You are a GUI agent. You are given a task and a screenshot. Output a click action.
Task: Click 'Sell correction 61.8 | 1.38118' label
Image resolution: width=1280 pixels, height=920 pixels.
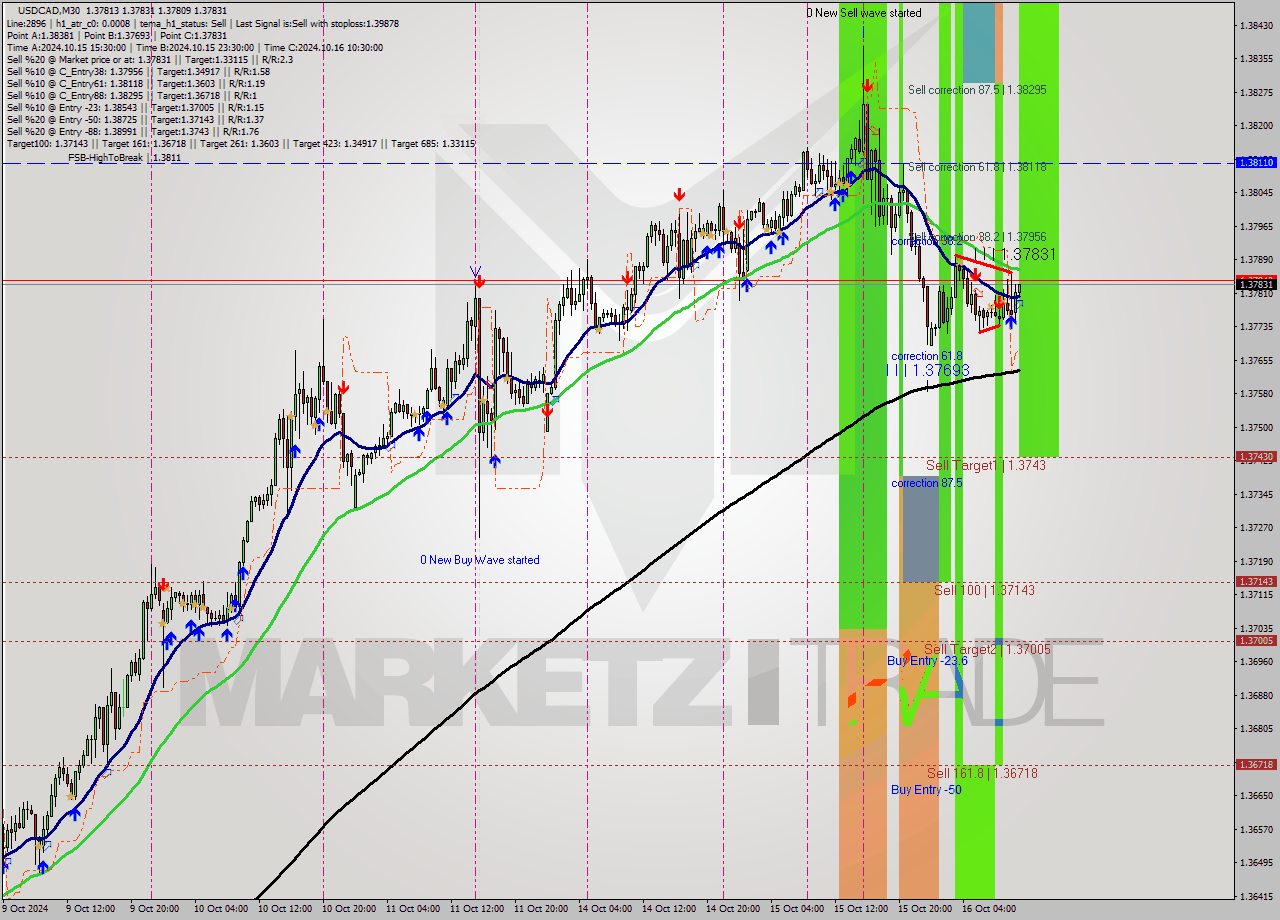pos(977,167)
